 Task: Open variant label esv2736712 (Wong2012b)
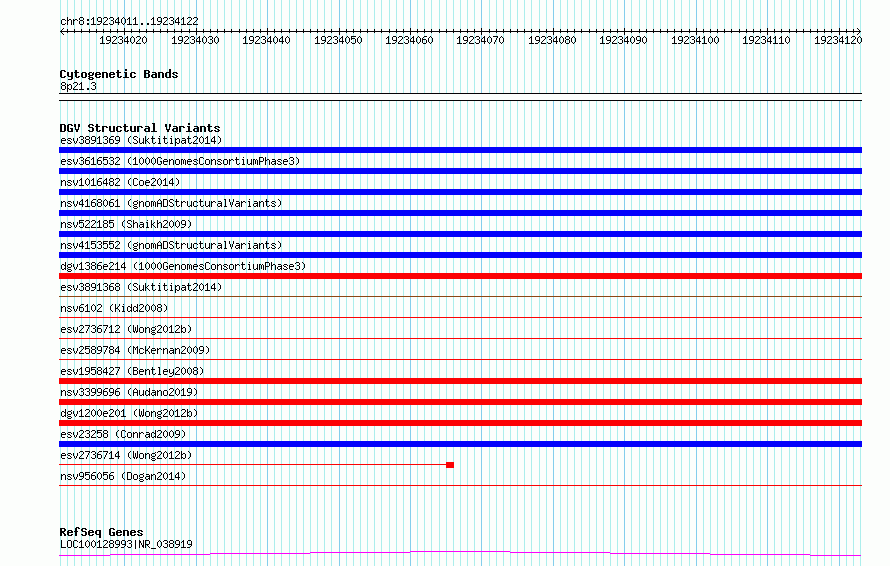tap(126, 329)
